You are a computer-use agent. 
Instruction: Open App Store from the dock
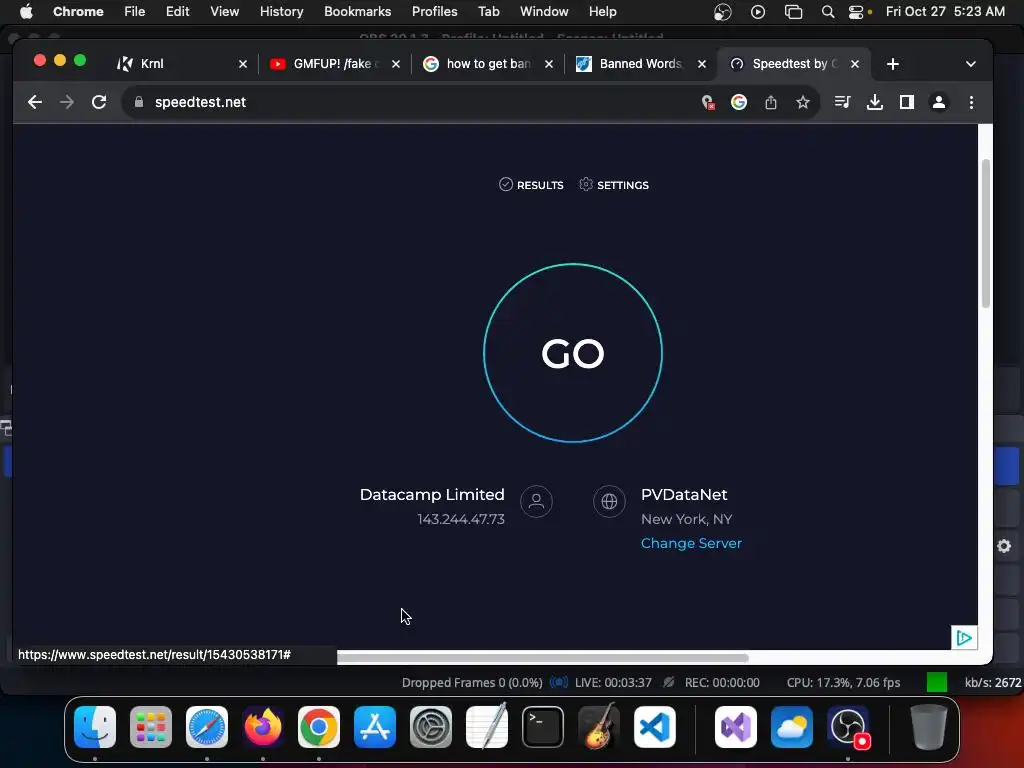point(375,727)
